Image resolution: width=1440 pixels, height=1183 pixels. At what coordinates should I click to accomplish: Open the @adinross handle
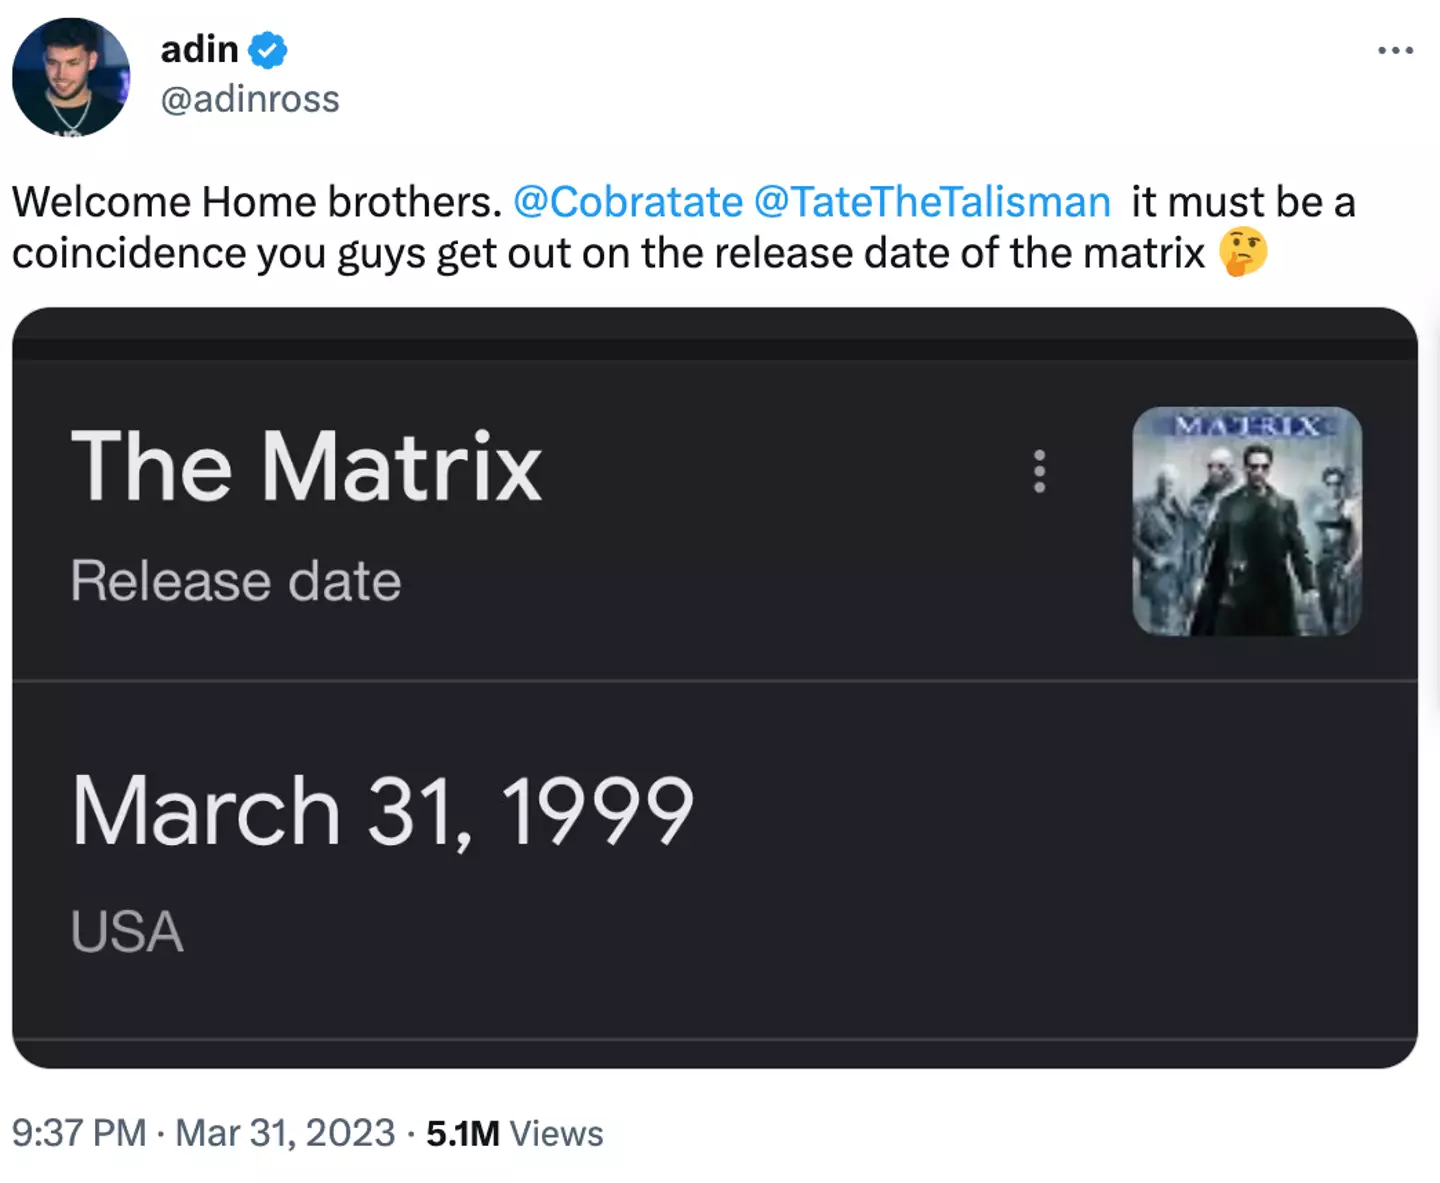tap(250, 99)
